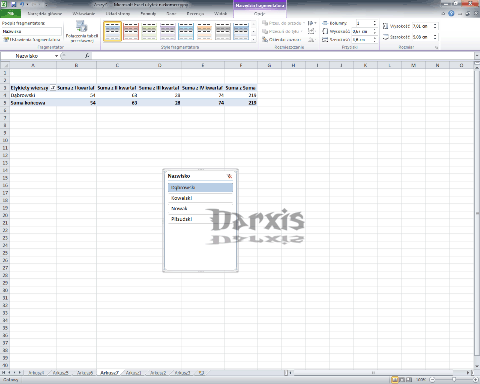Open the Rozmiar group dialog launcher
This screenshot has height=384, width=480.
[x=436, y=48]
